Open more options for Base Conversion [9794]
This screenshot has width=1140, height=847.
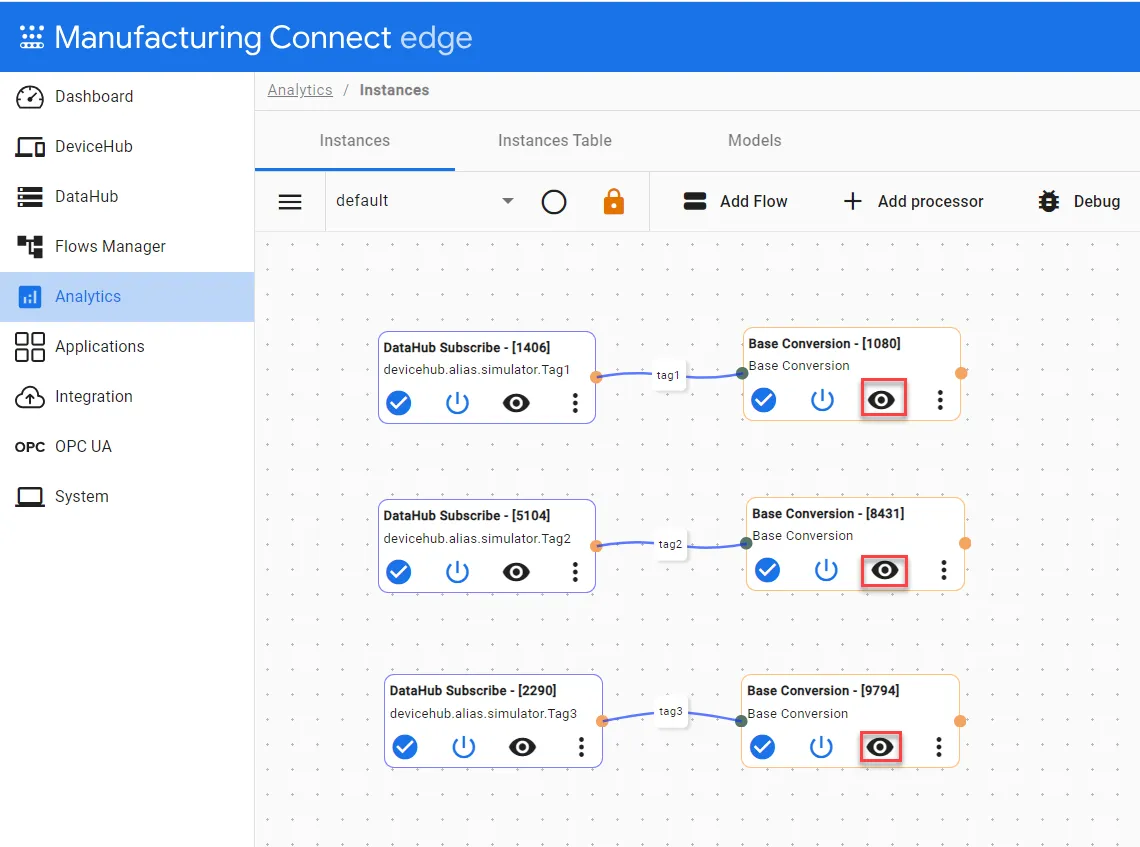[939, 747]
